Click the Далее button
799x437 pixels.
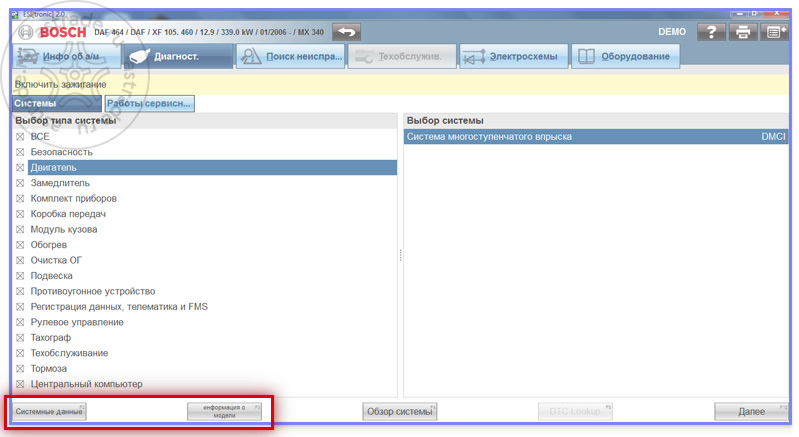[752, 412]
